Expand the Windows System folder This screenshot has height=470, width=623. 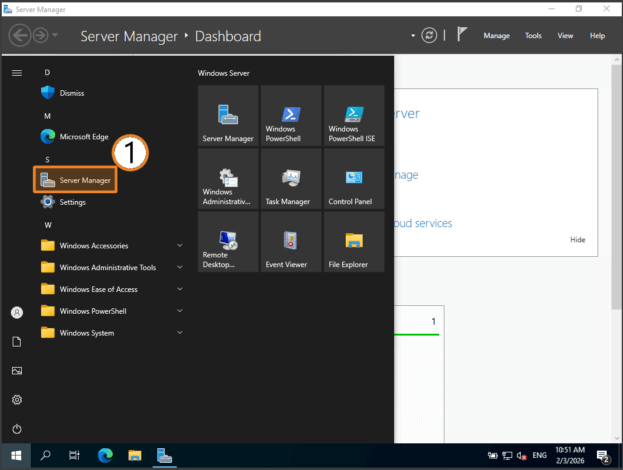coord(111,333)
